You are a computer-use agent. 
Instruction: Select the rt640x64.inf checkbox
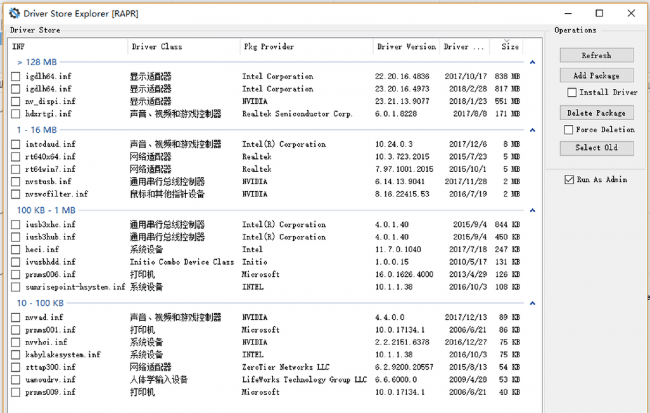[16, 157]
